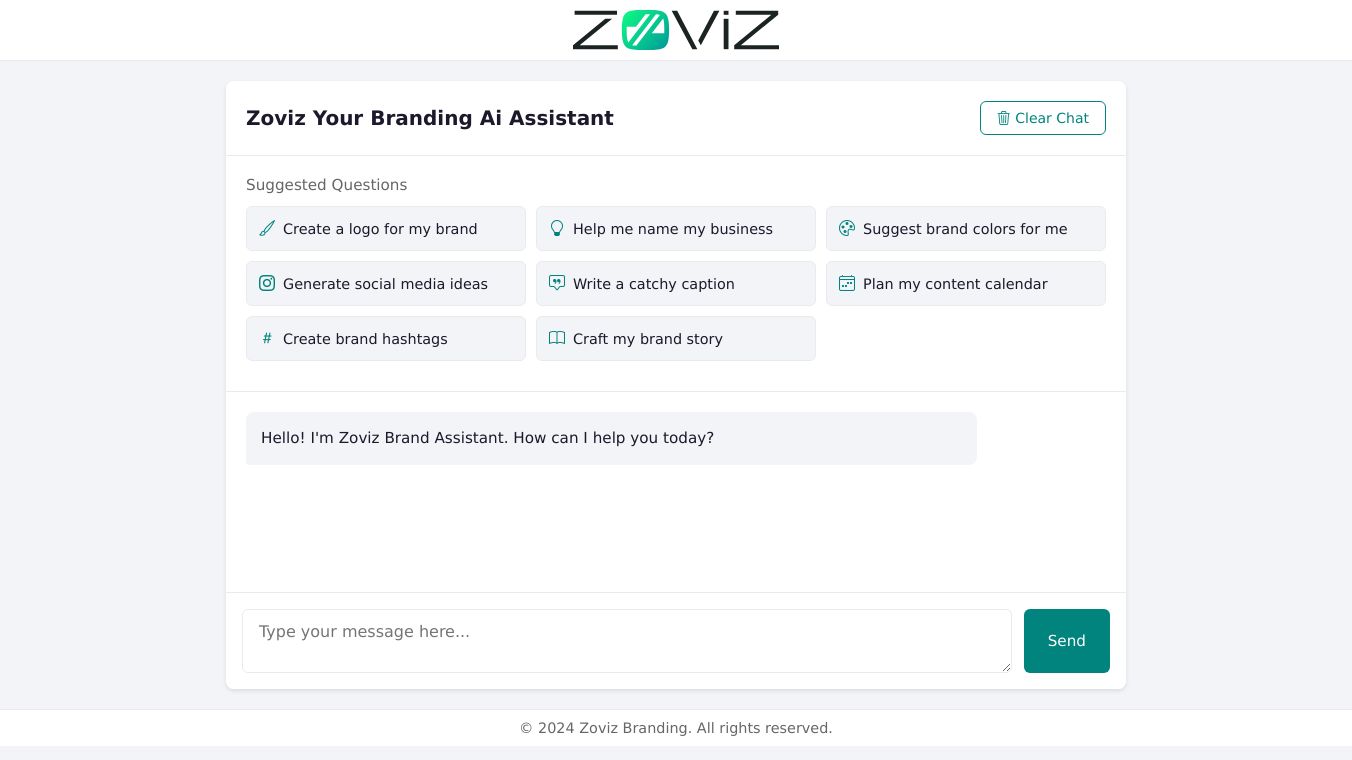The image size is (1352, 760).
Task: Click the palette icon for brand colors
Action: 847,228
